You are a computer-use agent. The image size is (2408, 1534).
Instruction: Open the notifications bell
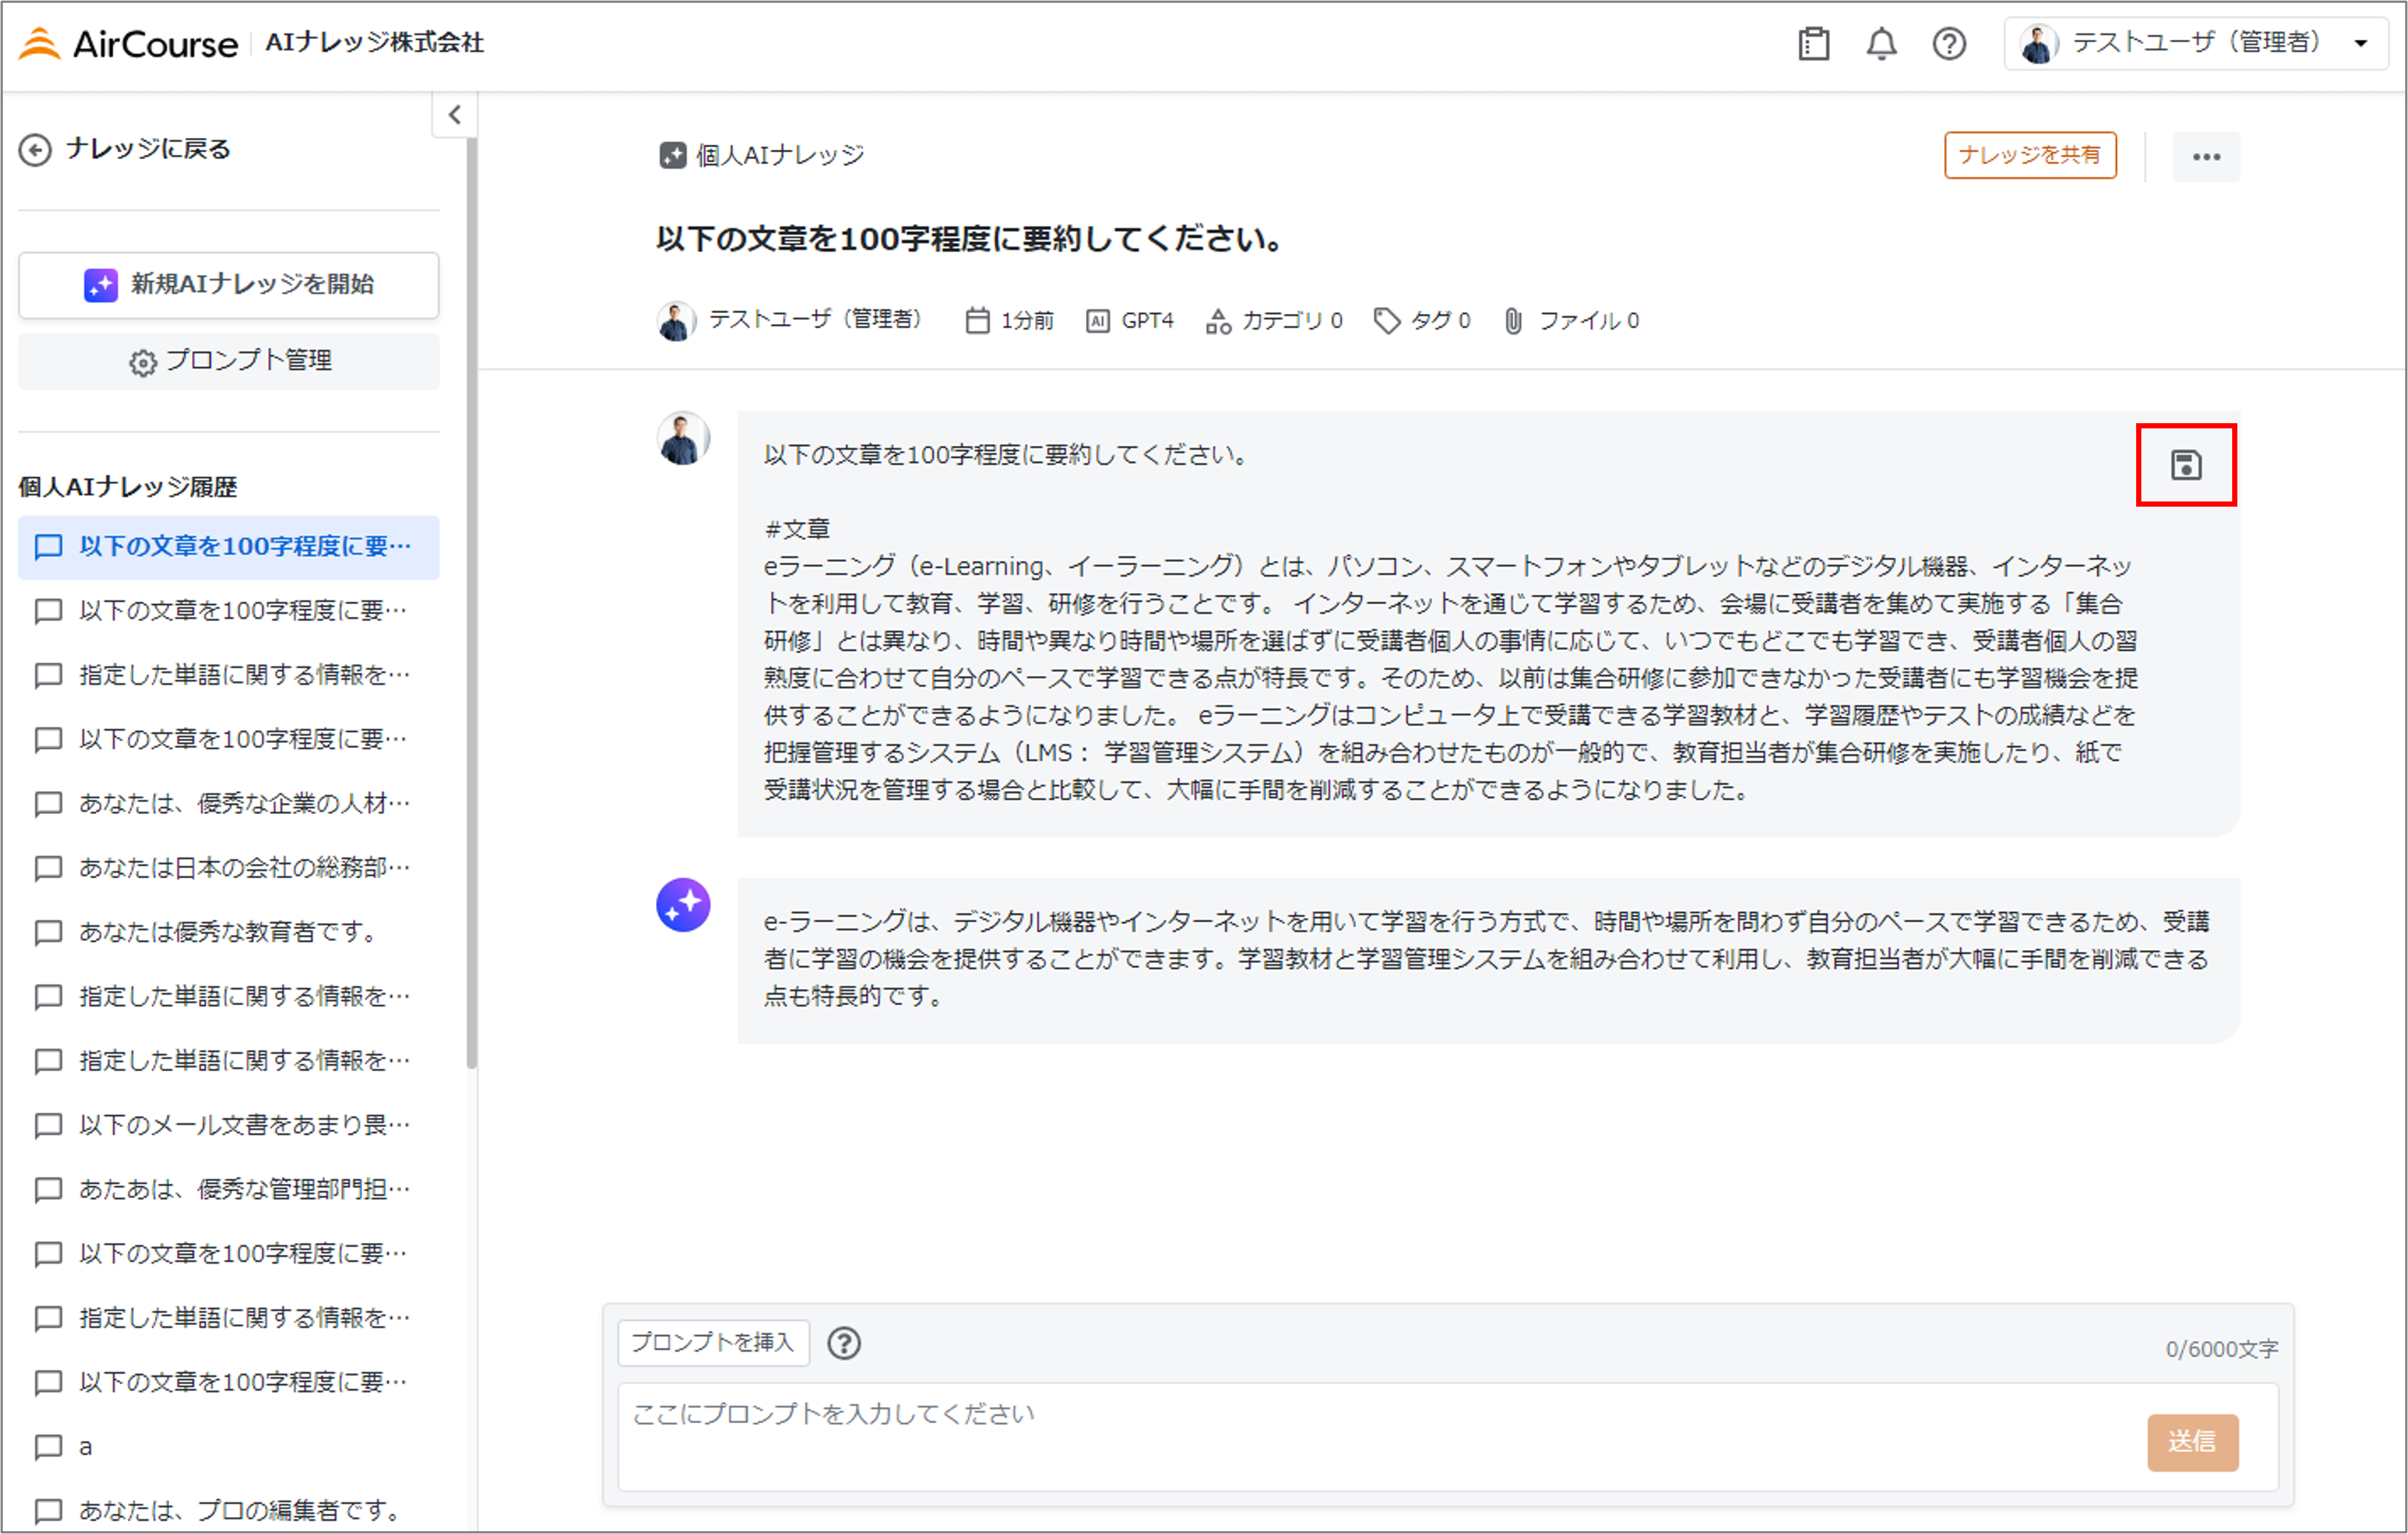(1881, 43)
